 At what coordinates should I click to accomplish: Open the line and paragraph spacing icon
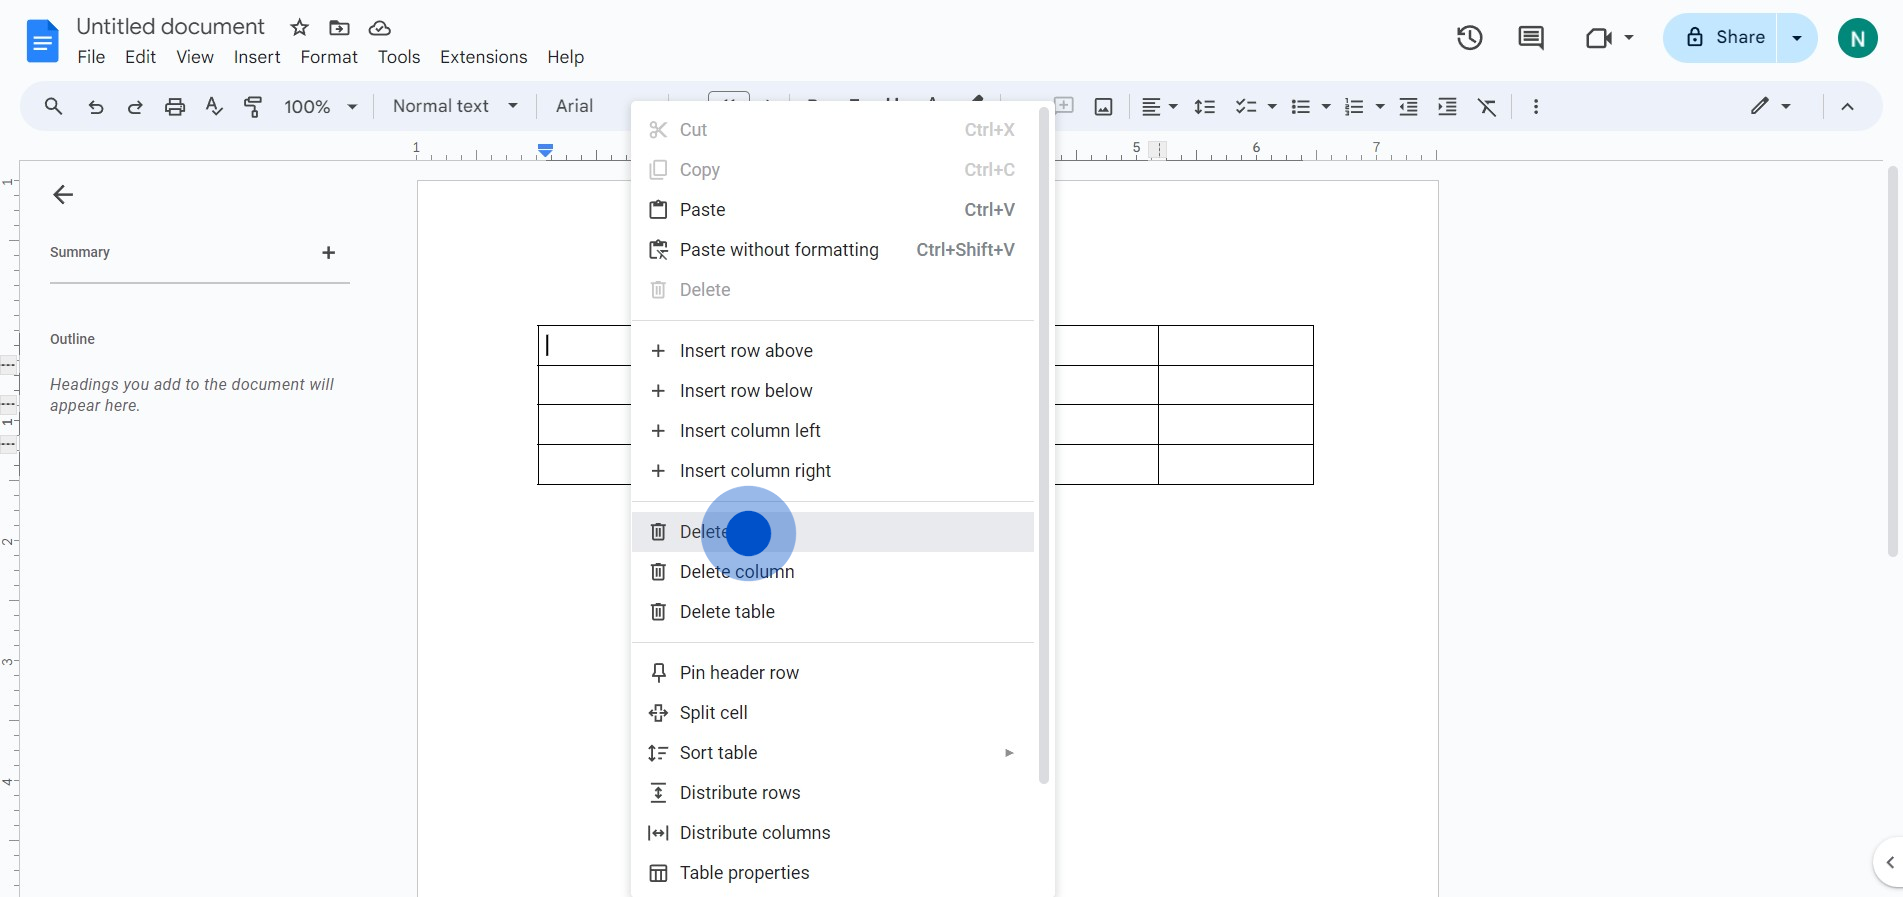1205,107
